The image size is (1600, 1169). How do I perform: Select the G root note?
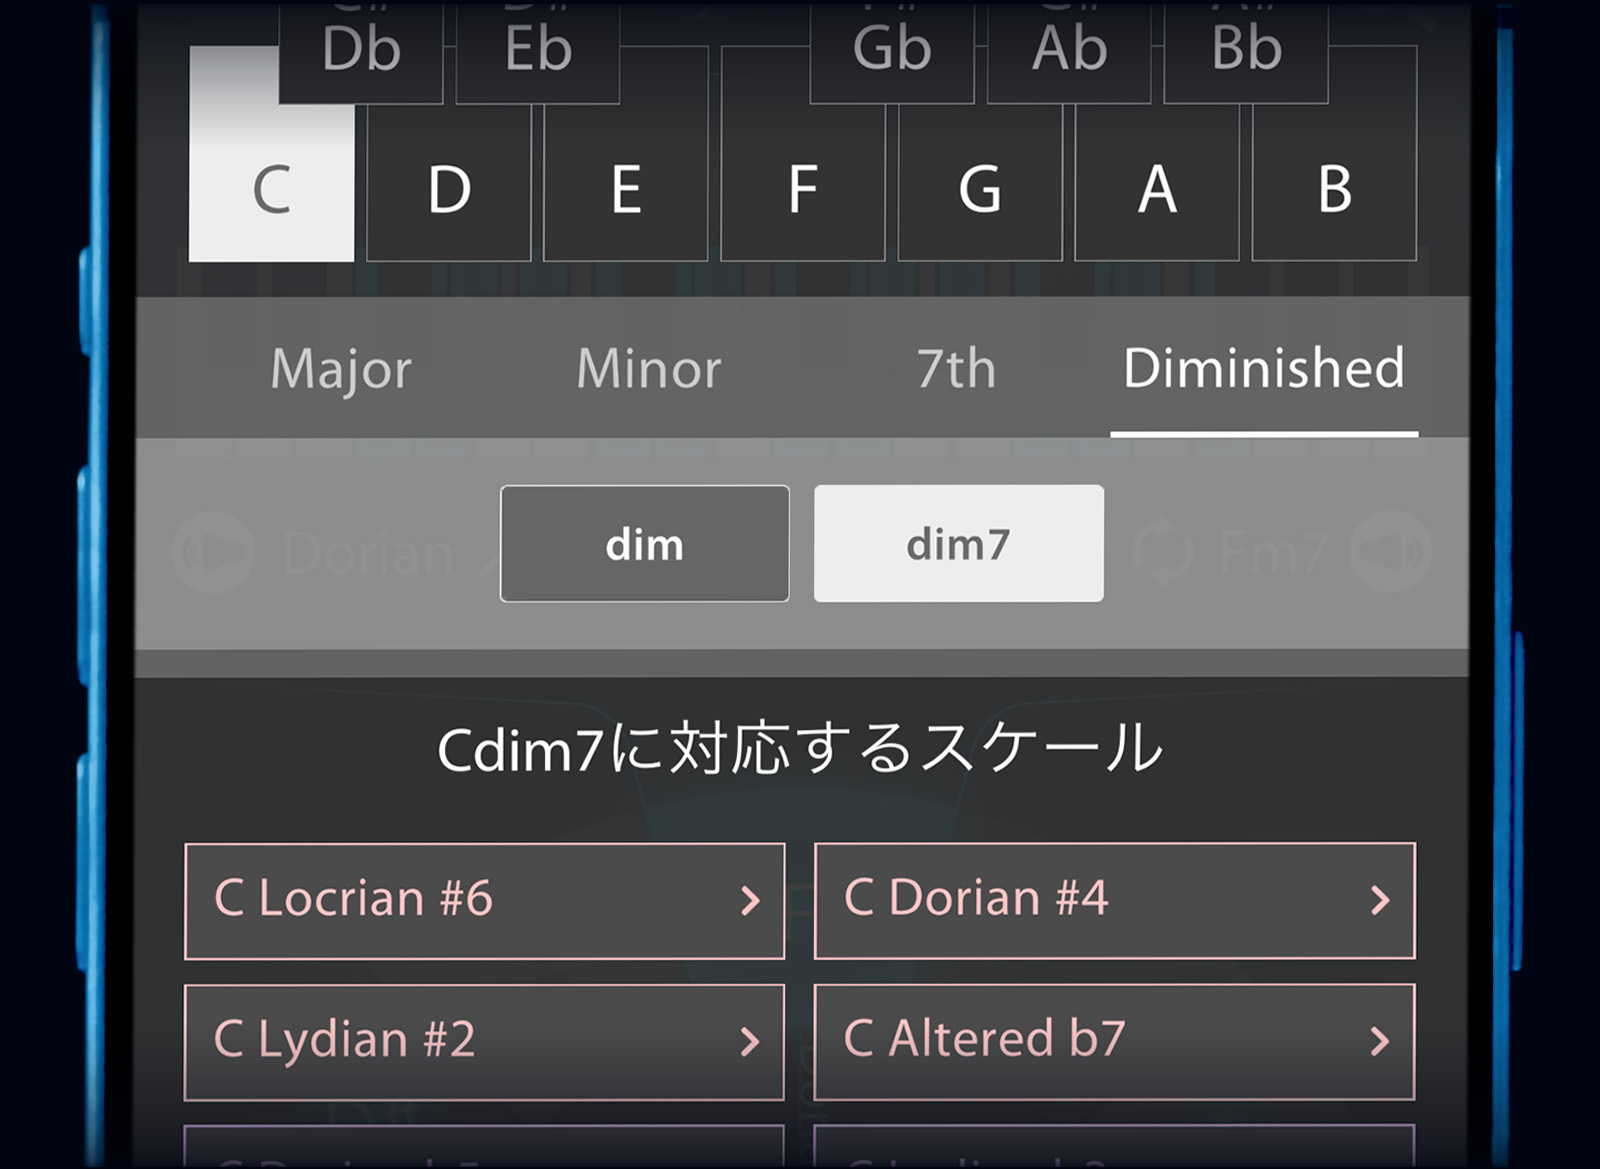coord(979,190)
